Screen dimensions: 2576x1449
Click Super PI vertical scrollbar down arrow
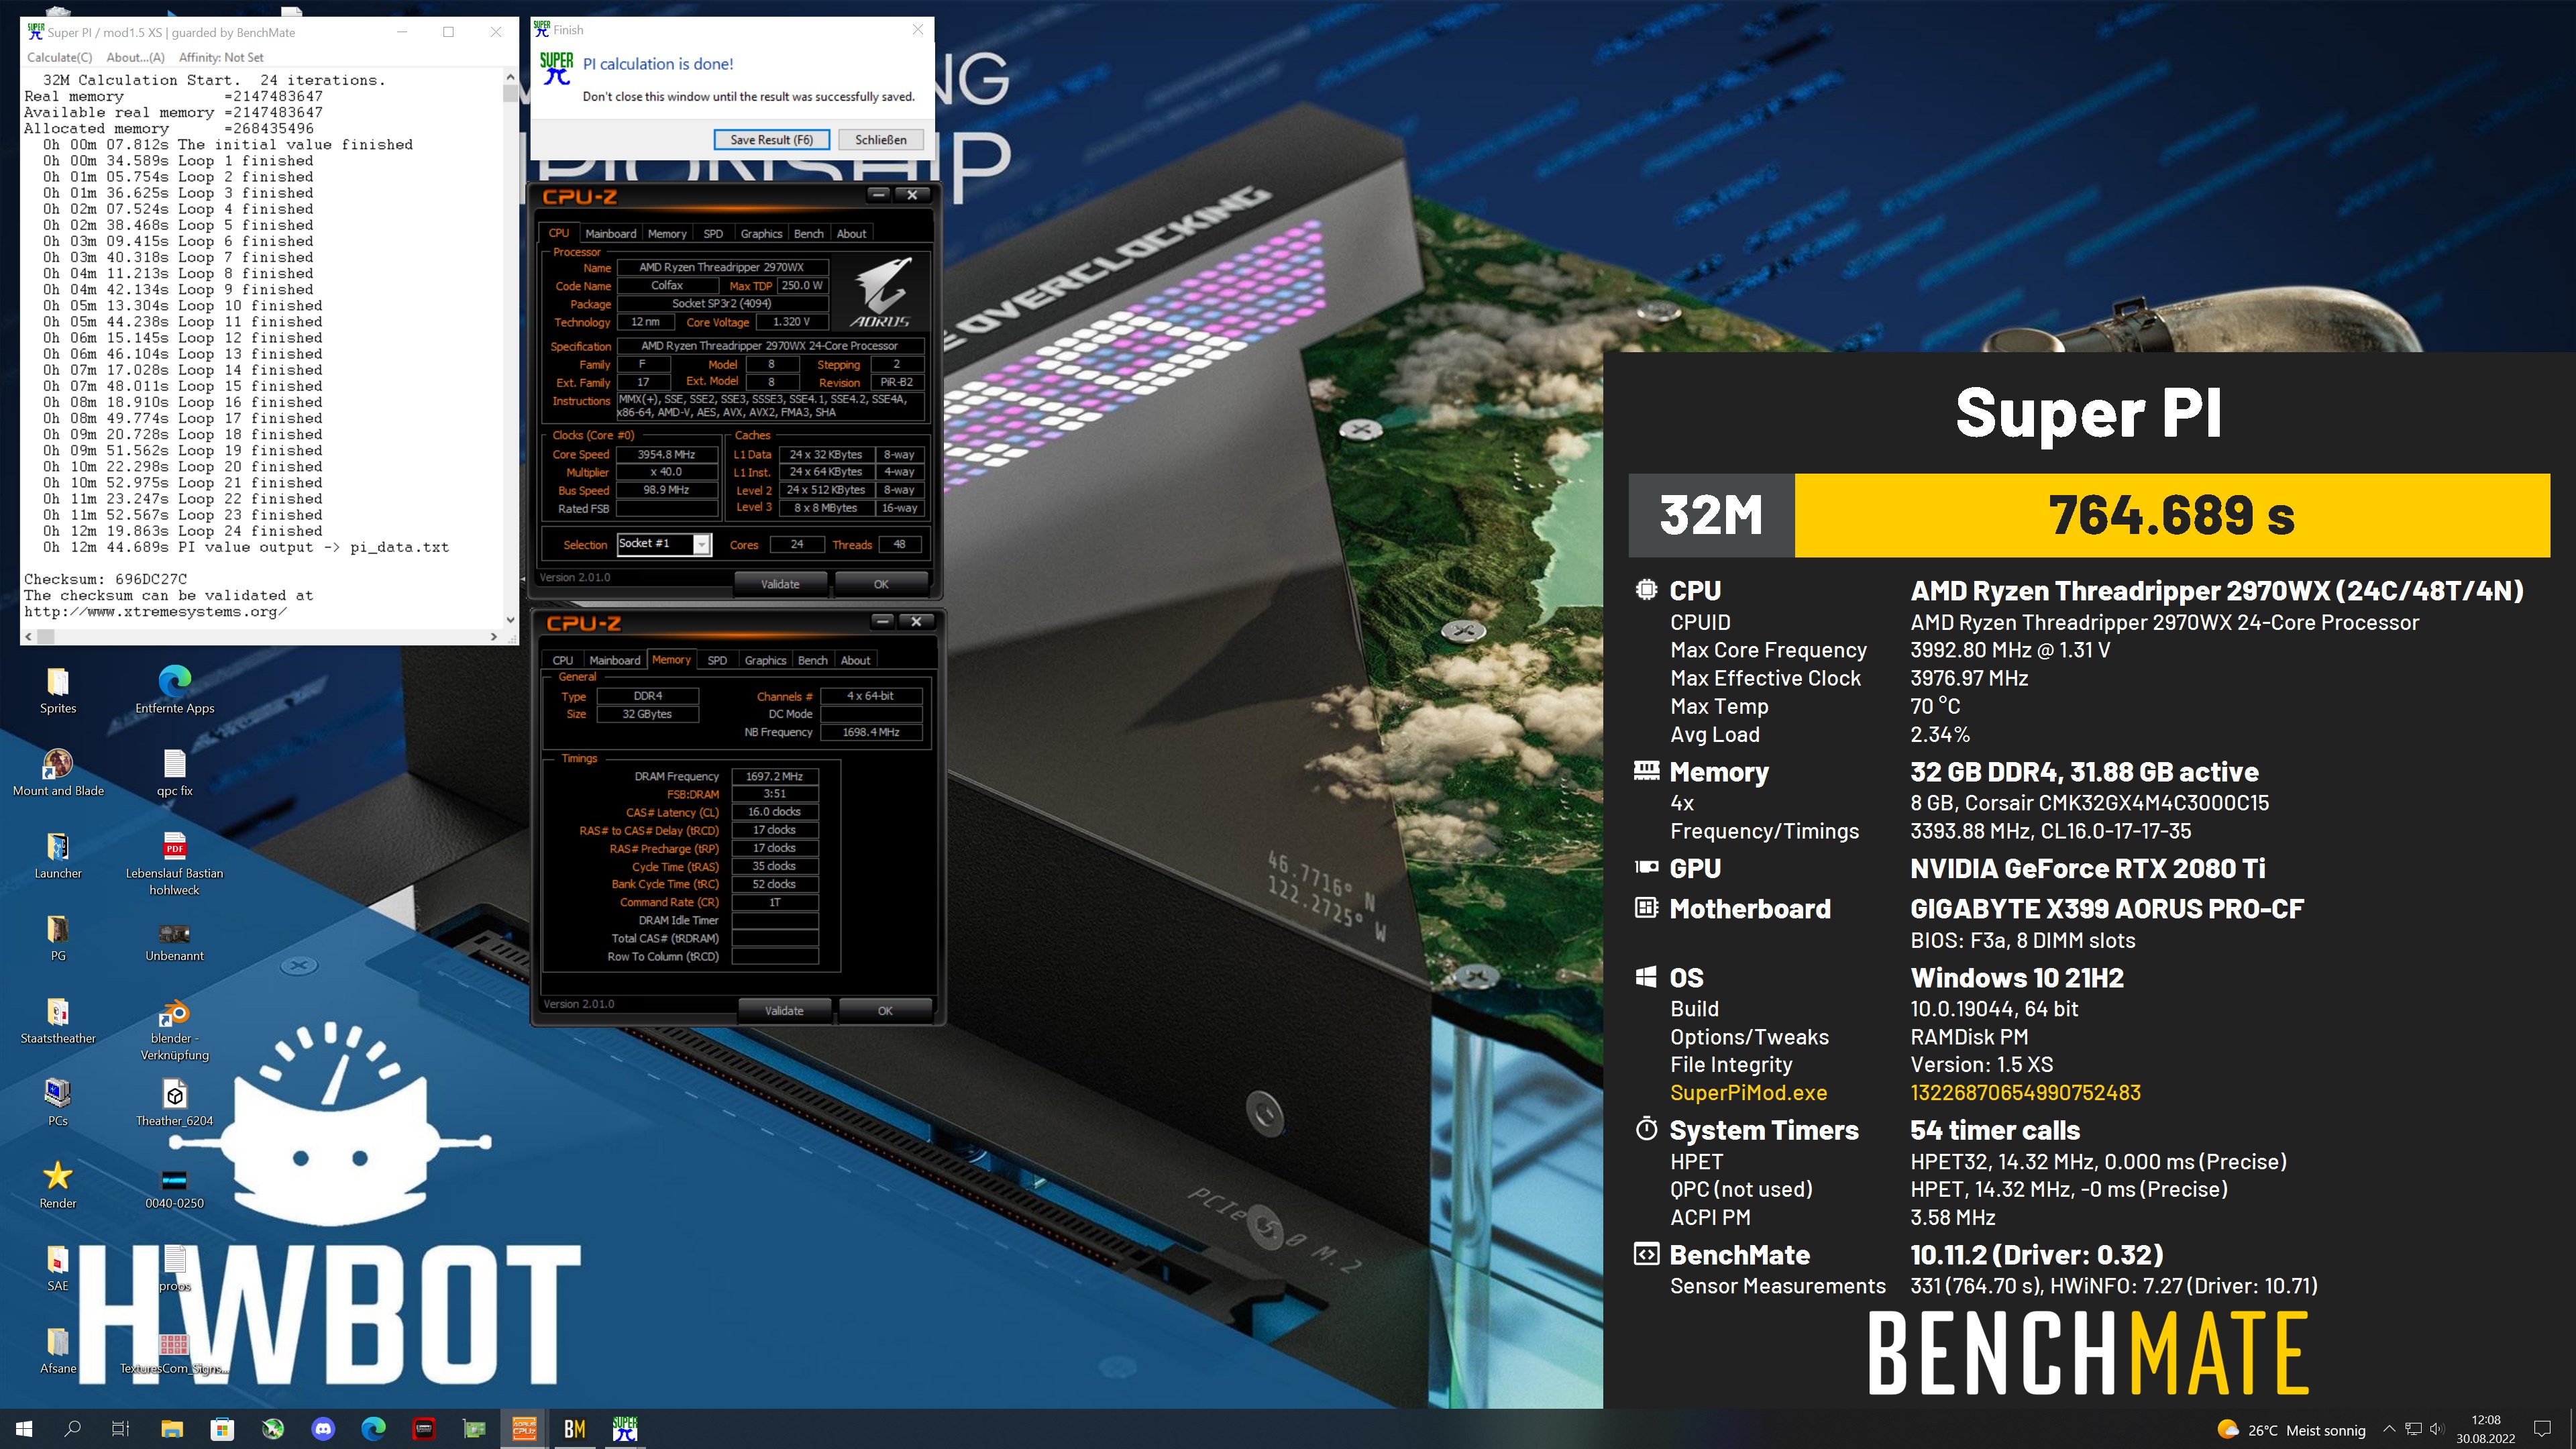(510, 620)
